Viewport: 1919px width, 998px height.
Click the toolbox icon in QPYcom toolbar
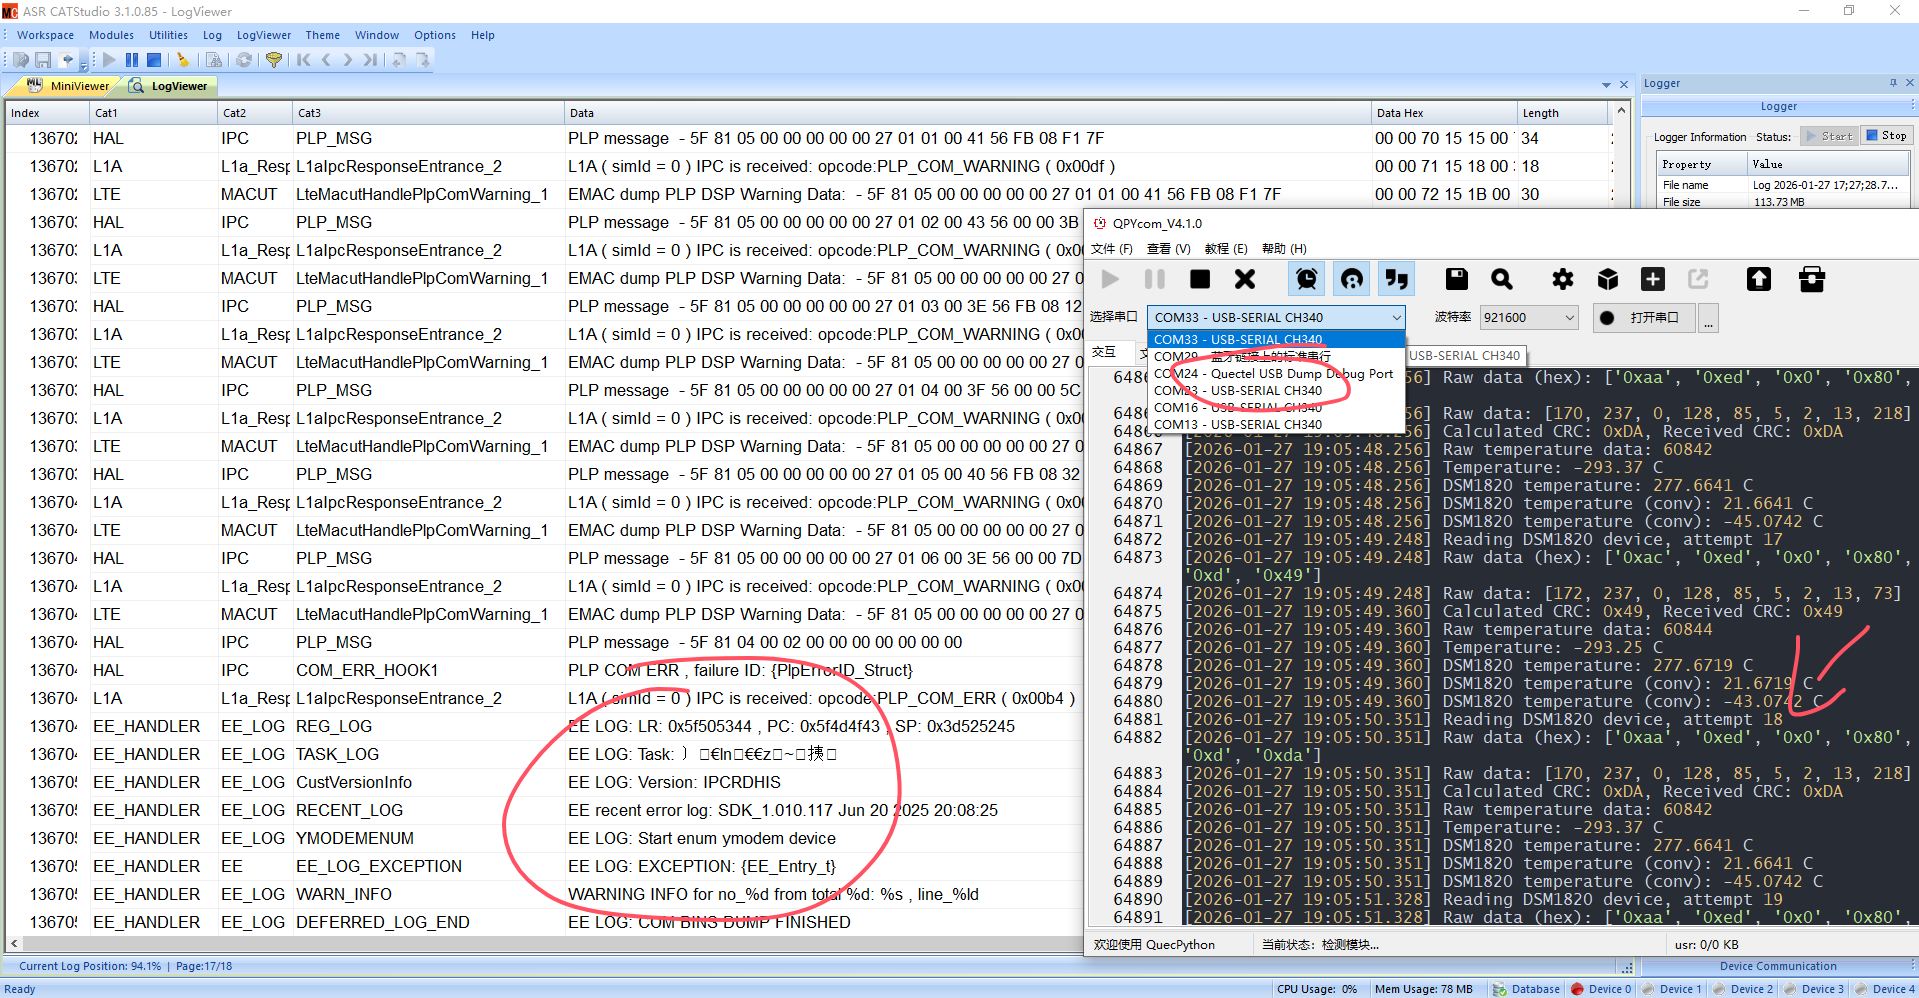click(1811, 279)
